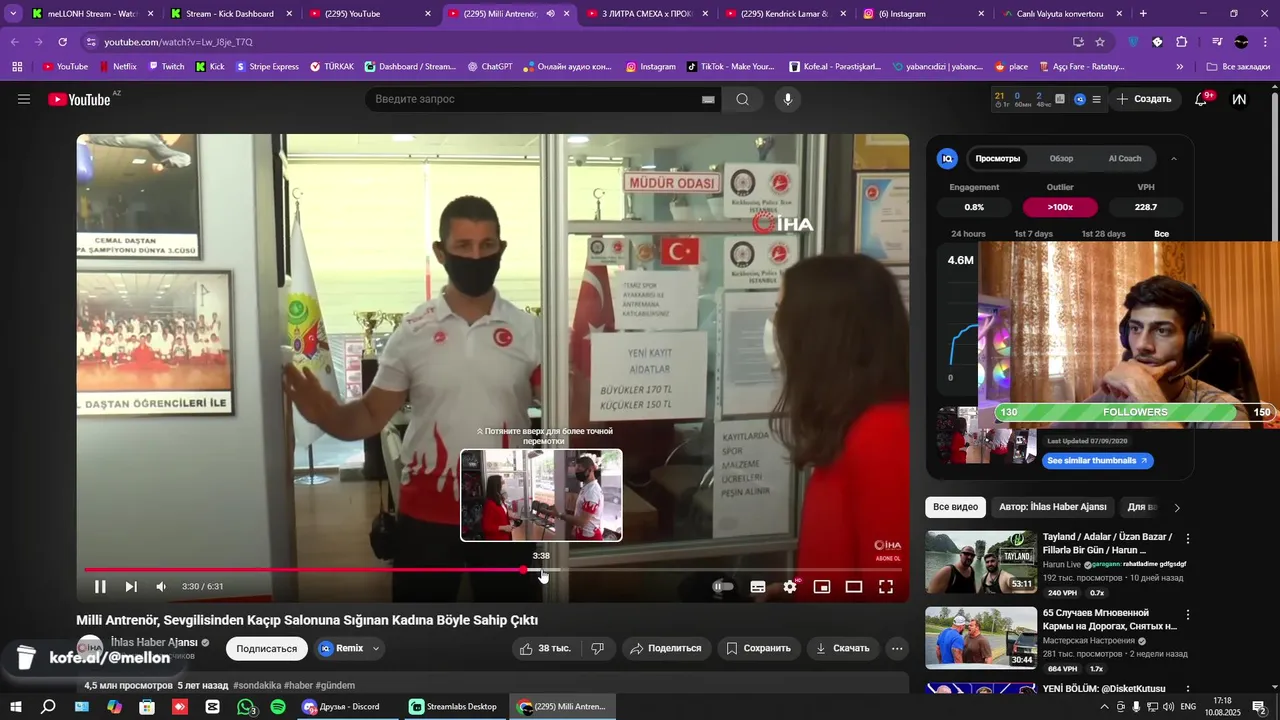Open the Remix dropdown
The width and height of the screenshot is (1280, 720).
coord(349,648)
